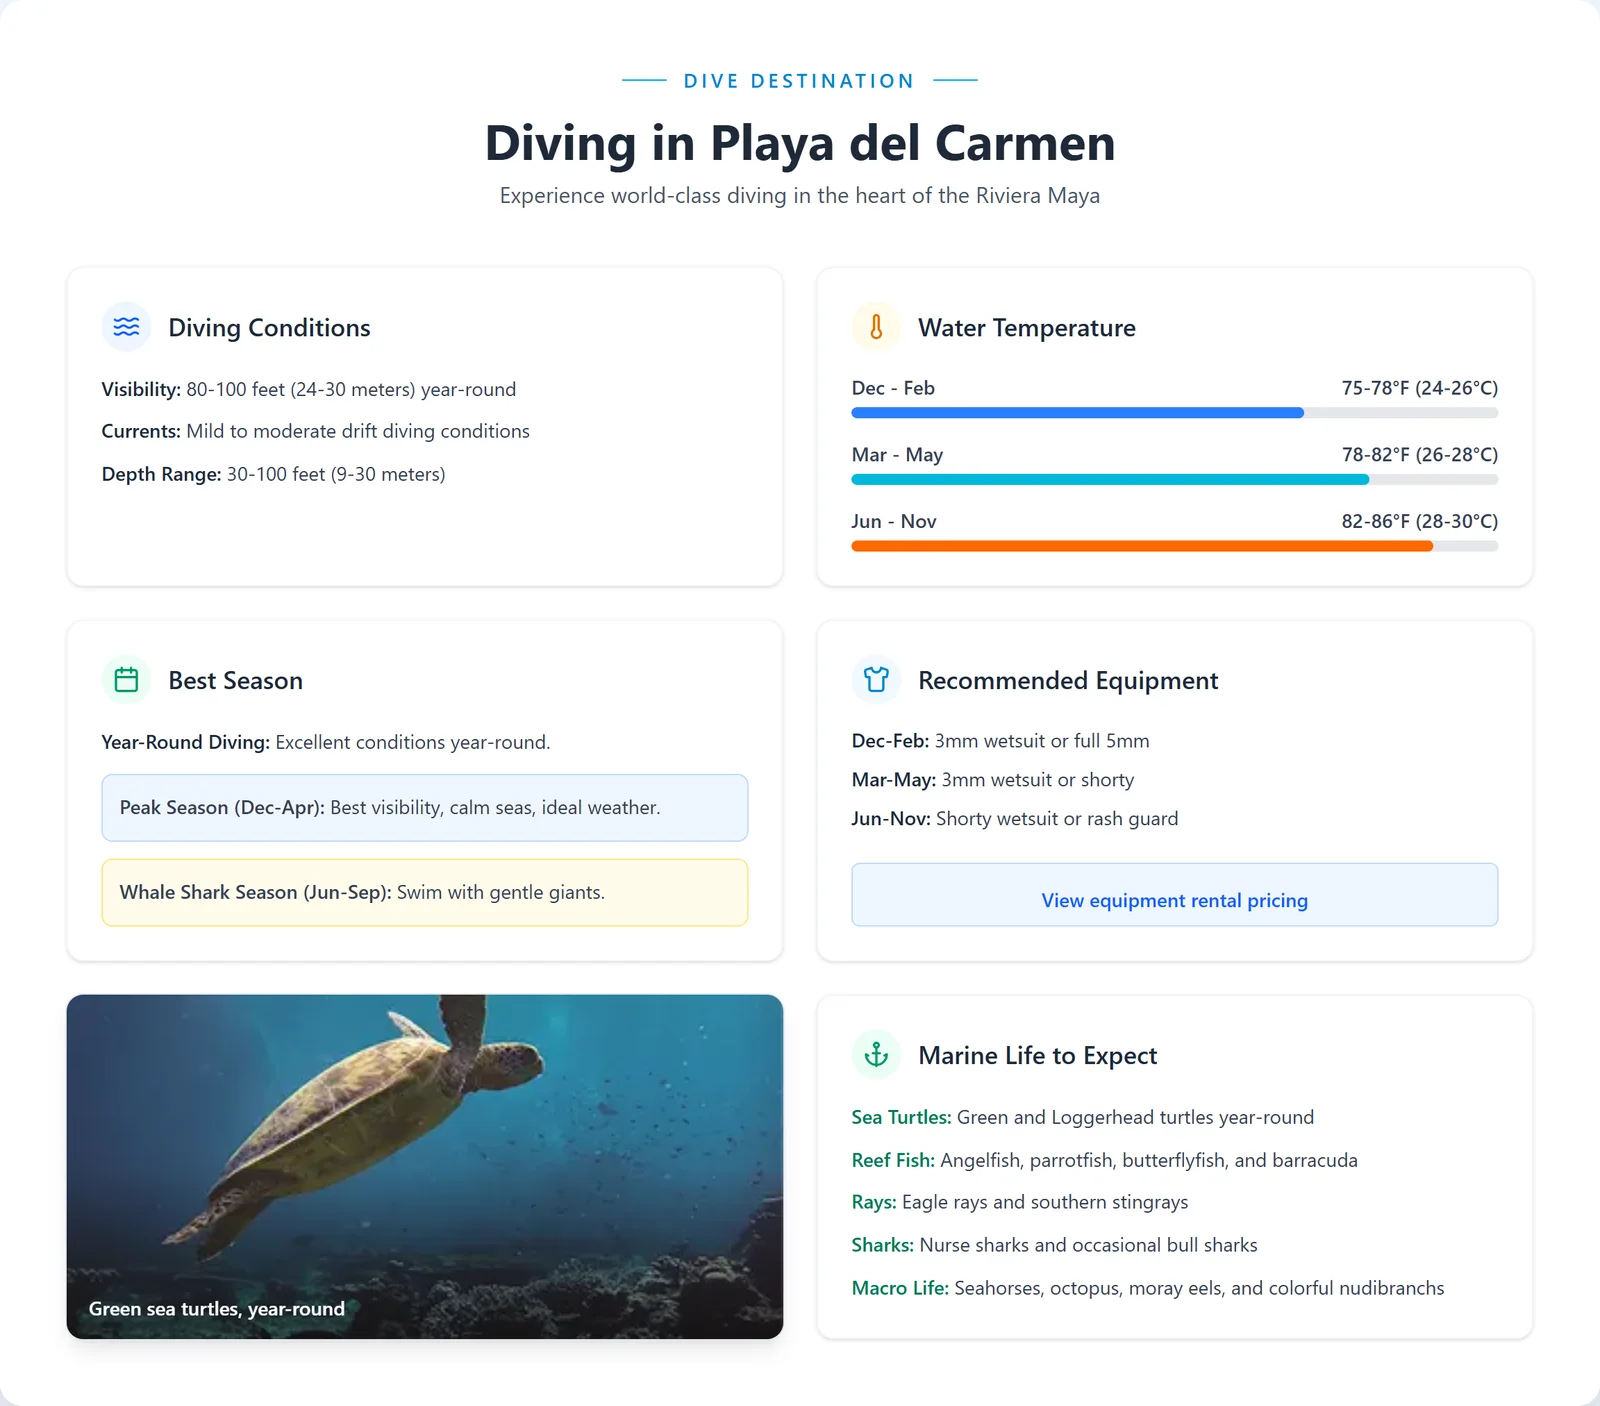Click the Marine Life to Expect title
The image size is (1600, 1406).
tap(1038, 1056)
